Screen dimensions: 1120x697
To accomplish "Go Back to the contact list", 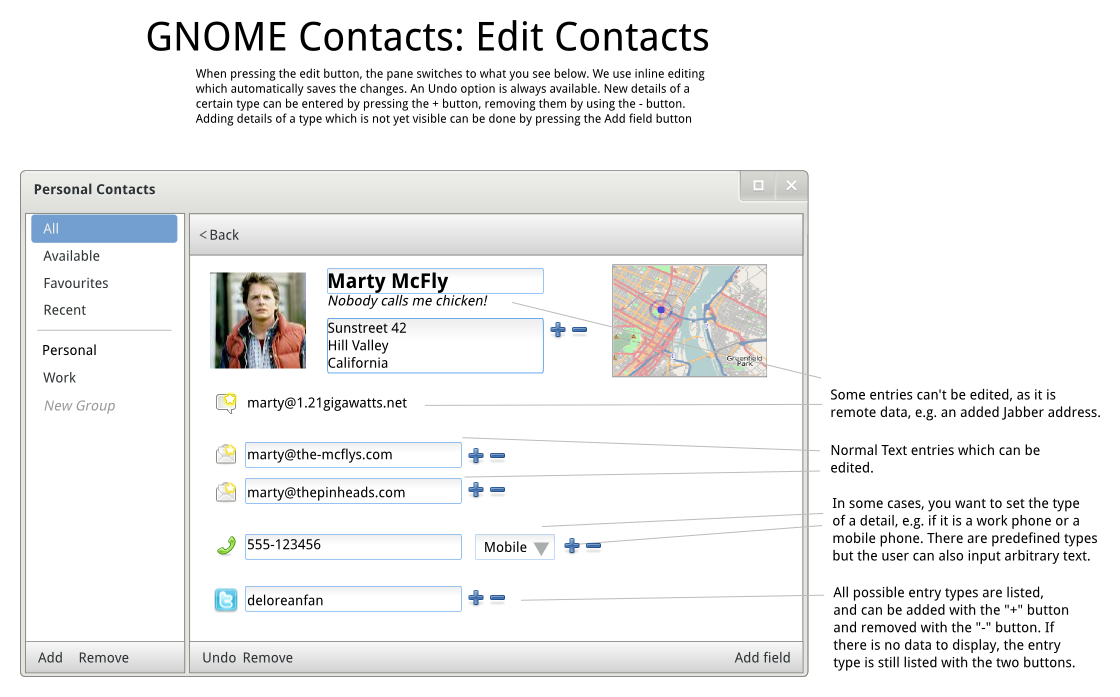I will click(x=219, y=235).
